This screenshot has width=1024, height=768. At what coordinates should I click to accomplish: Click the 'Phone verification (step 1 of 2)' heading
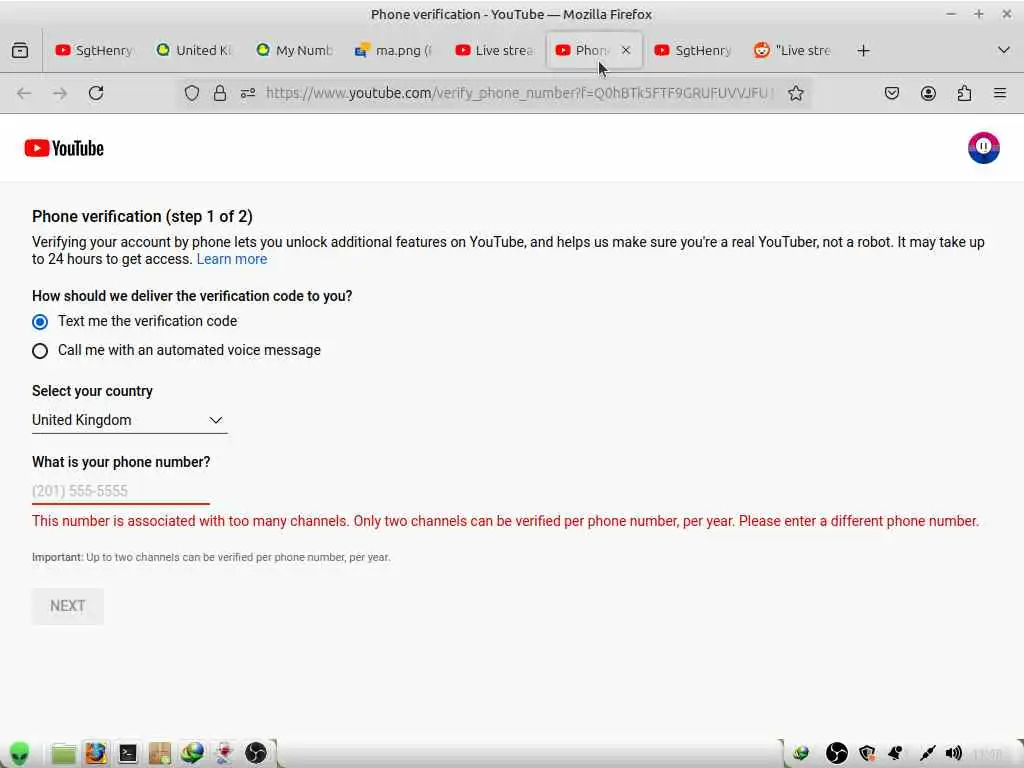[142, 216]
